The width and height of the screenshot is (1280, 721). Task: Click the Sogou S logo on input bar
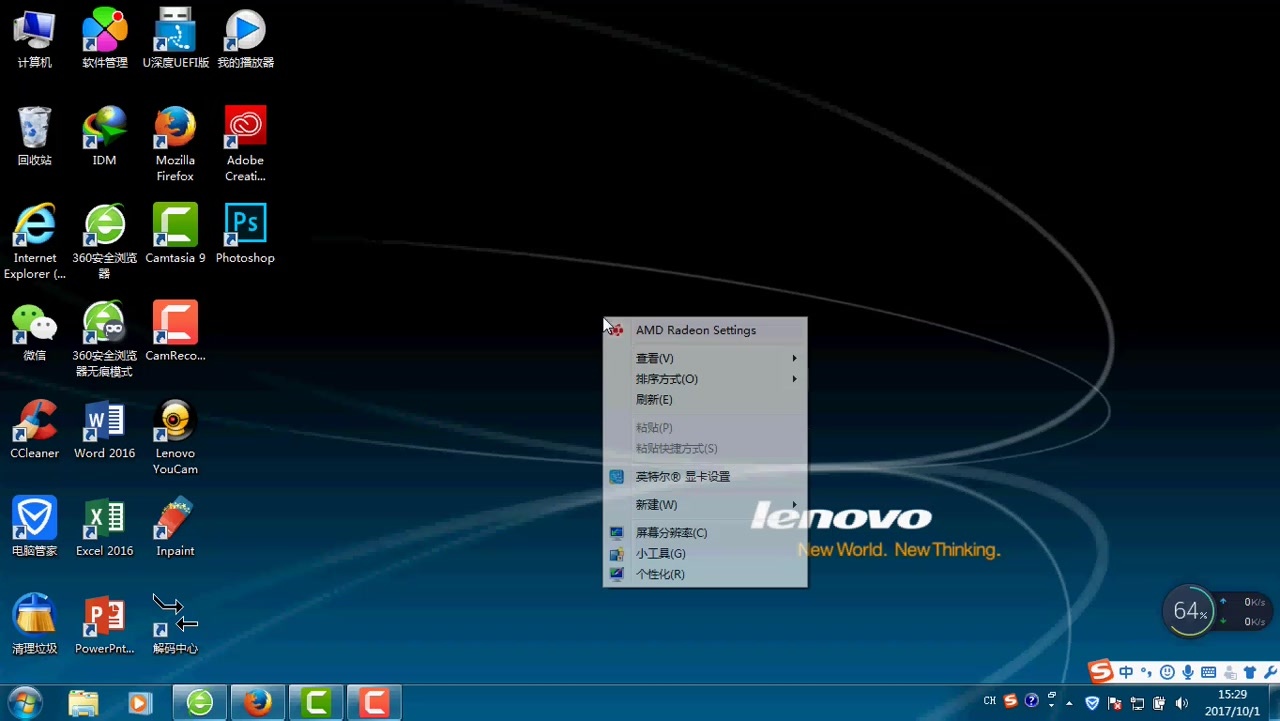[1101, 671]
